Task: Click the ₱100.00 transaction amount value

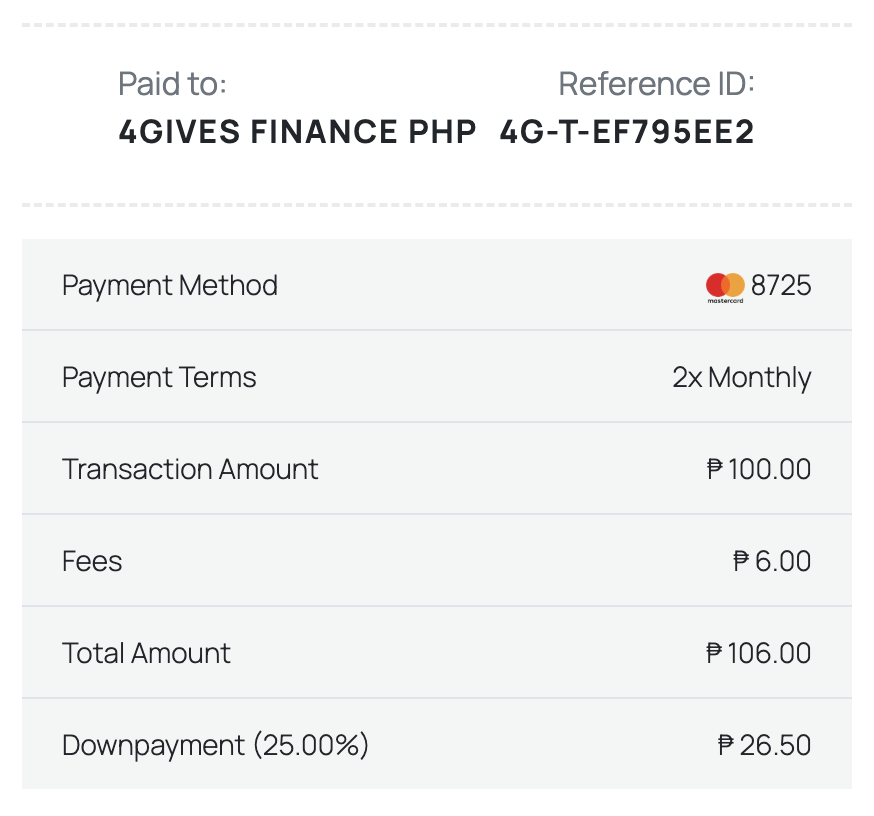Action: pos(759,470)
